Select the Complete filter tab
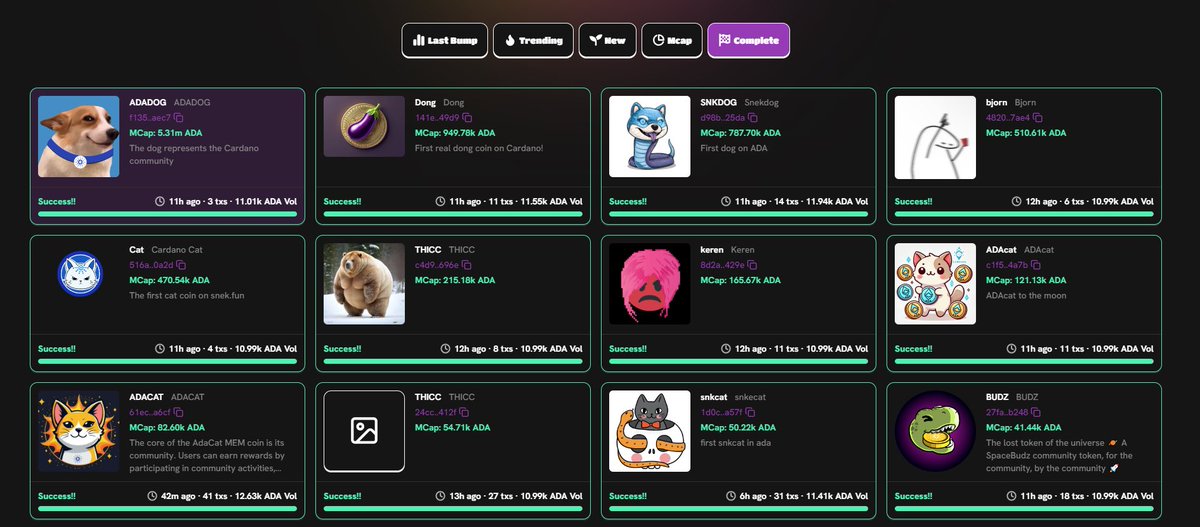1200x527 pixels. 748,41
